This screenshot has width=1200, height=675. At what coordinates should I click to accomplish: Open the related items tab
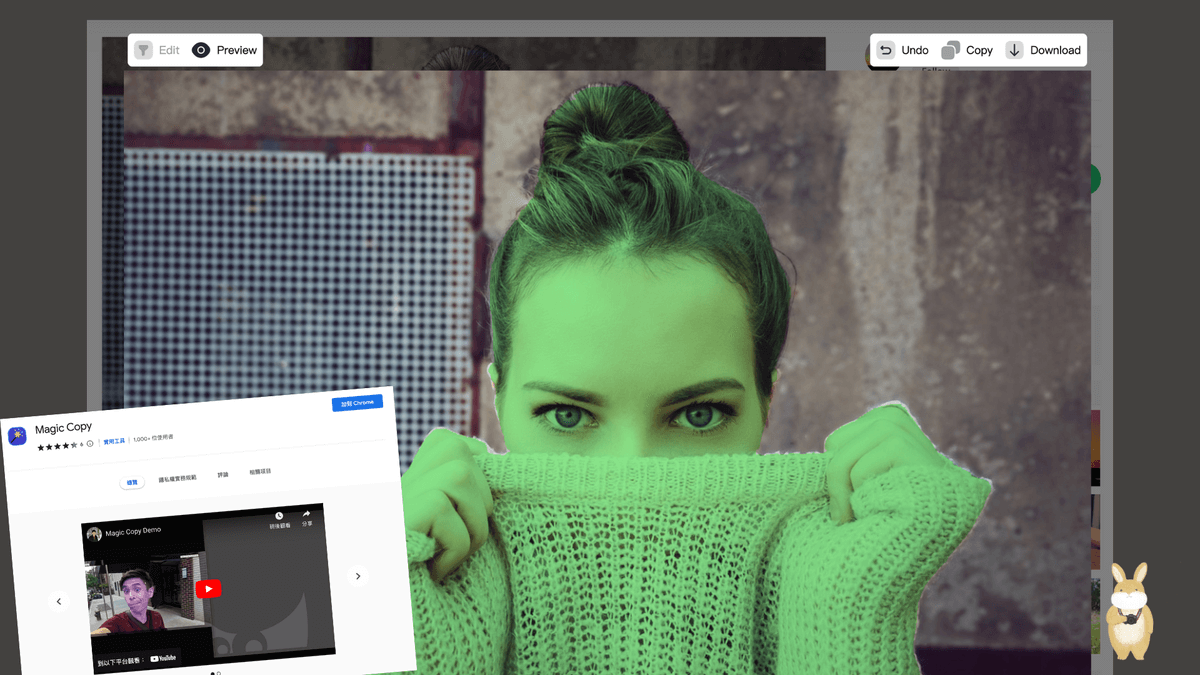coord(260,472)
